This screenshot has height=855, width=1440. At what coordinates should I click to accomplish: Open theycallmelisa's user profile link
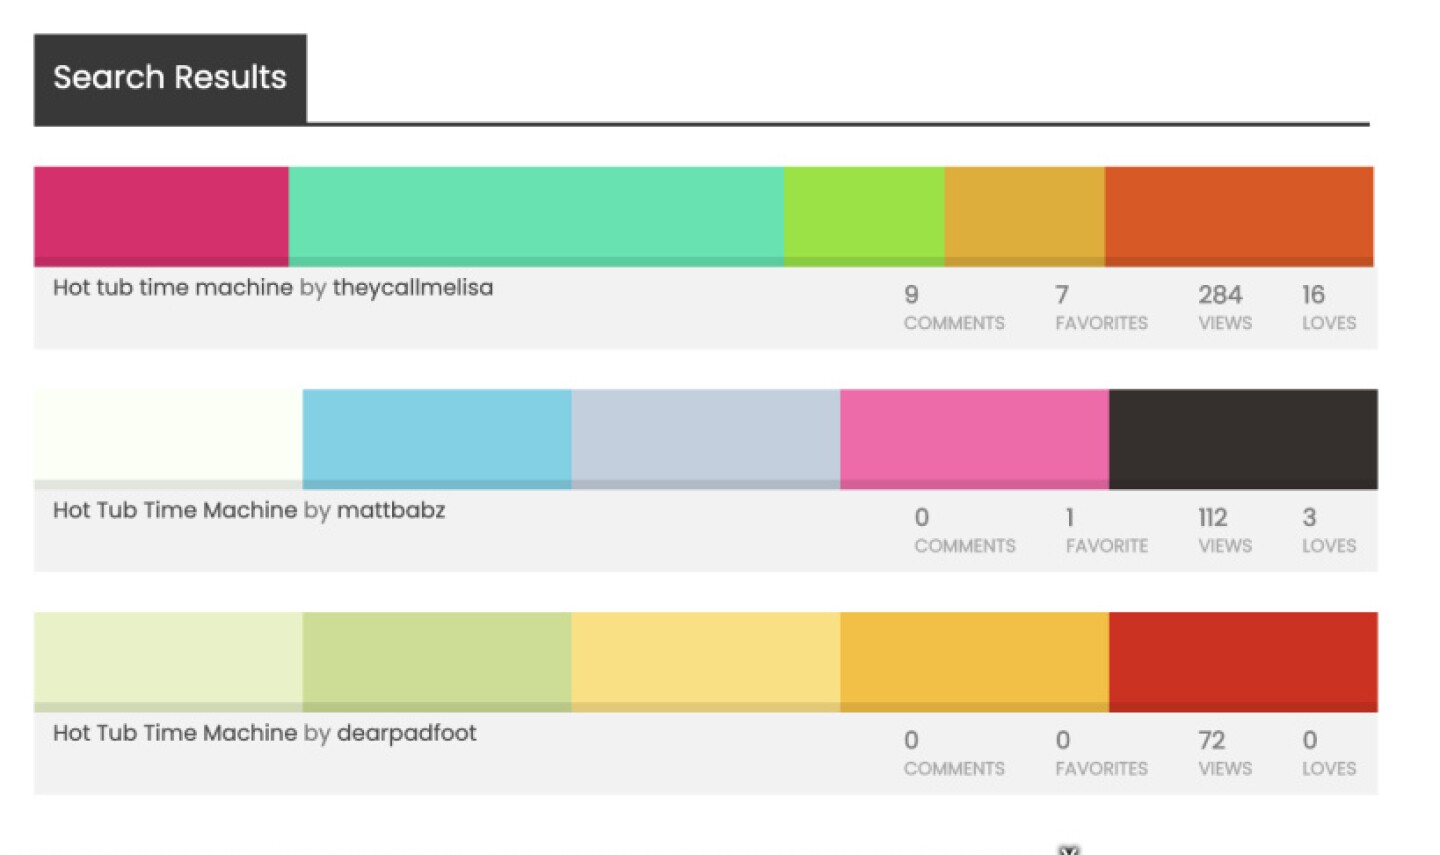pyautogui.click(x=412, y=288)
